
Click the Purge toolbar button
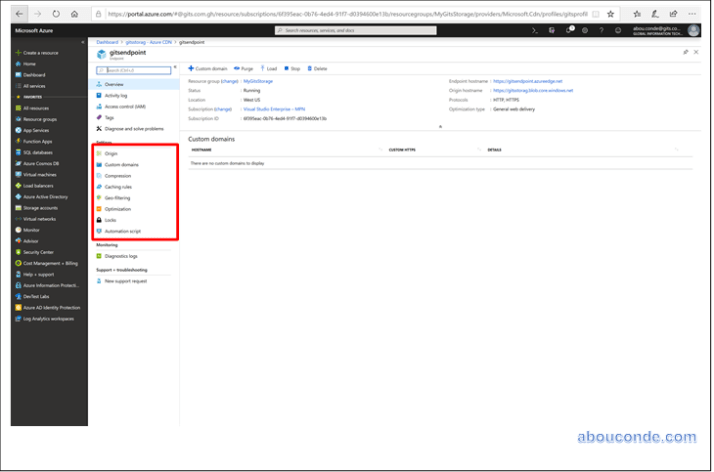coord(244,68)
